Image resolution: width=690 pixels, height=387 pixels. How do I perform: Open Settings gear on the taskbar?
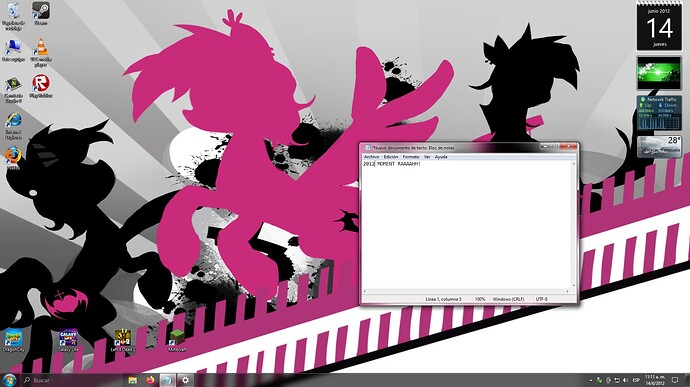[185, 380]
